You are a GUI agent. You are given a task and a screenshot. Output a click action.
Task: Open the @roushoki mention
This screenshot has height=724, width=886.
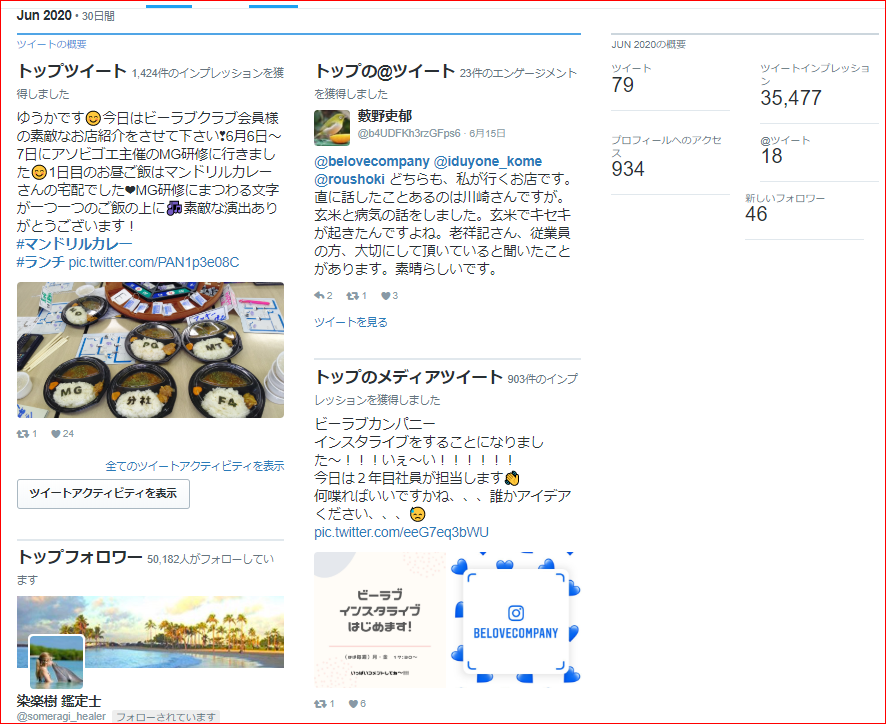349,180
